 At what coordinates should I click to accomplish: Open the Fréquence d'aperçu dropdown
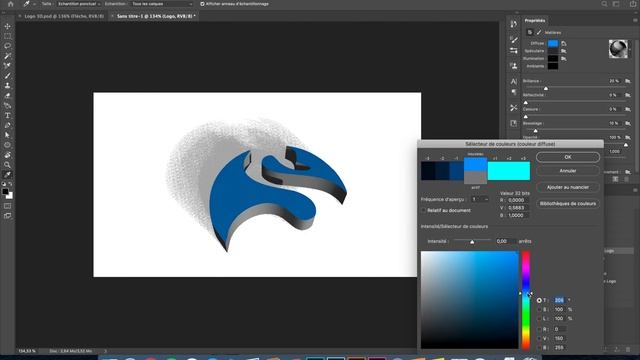coord(480,199)
